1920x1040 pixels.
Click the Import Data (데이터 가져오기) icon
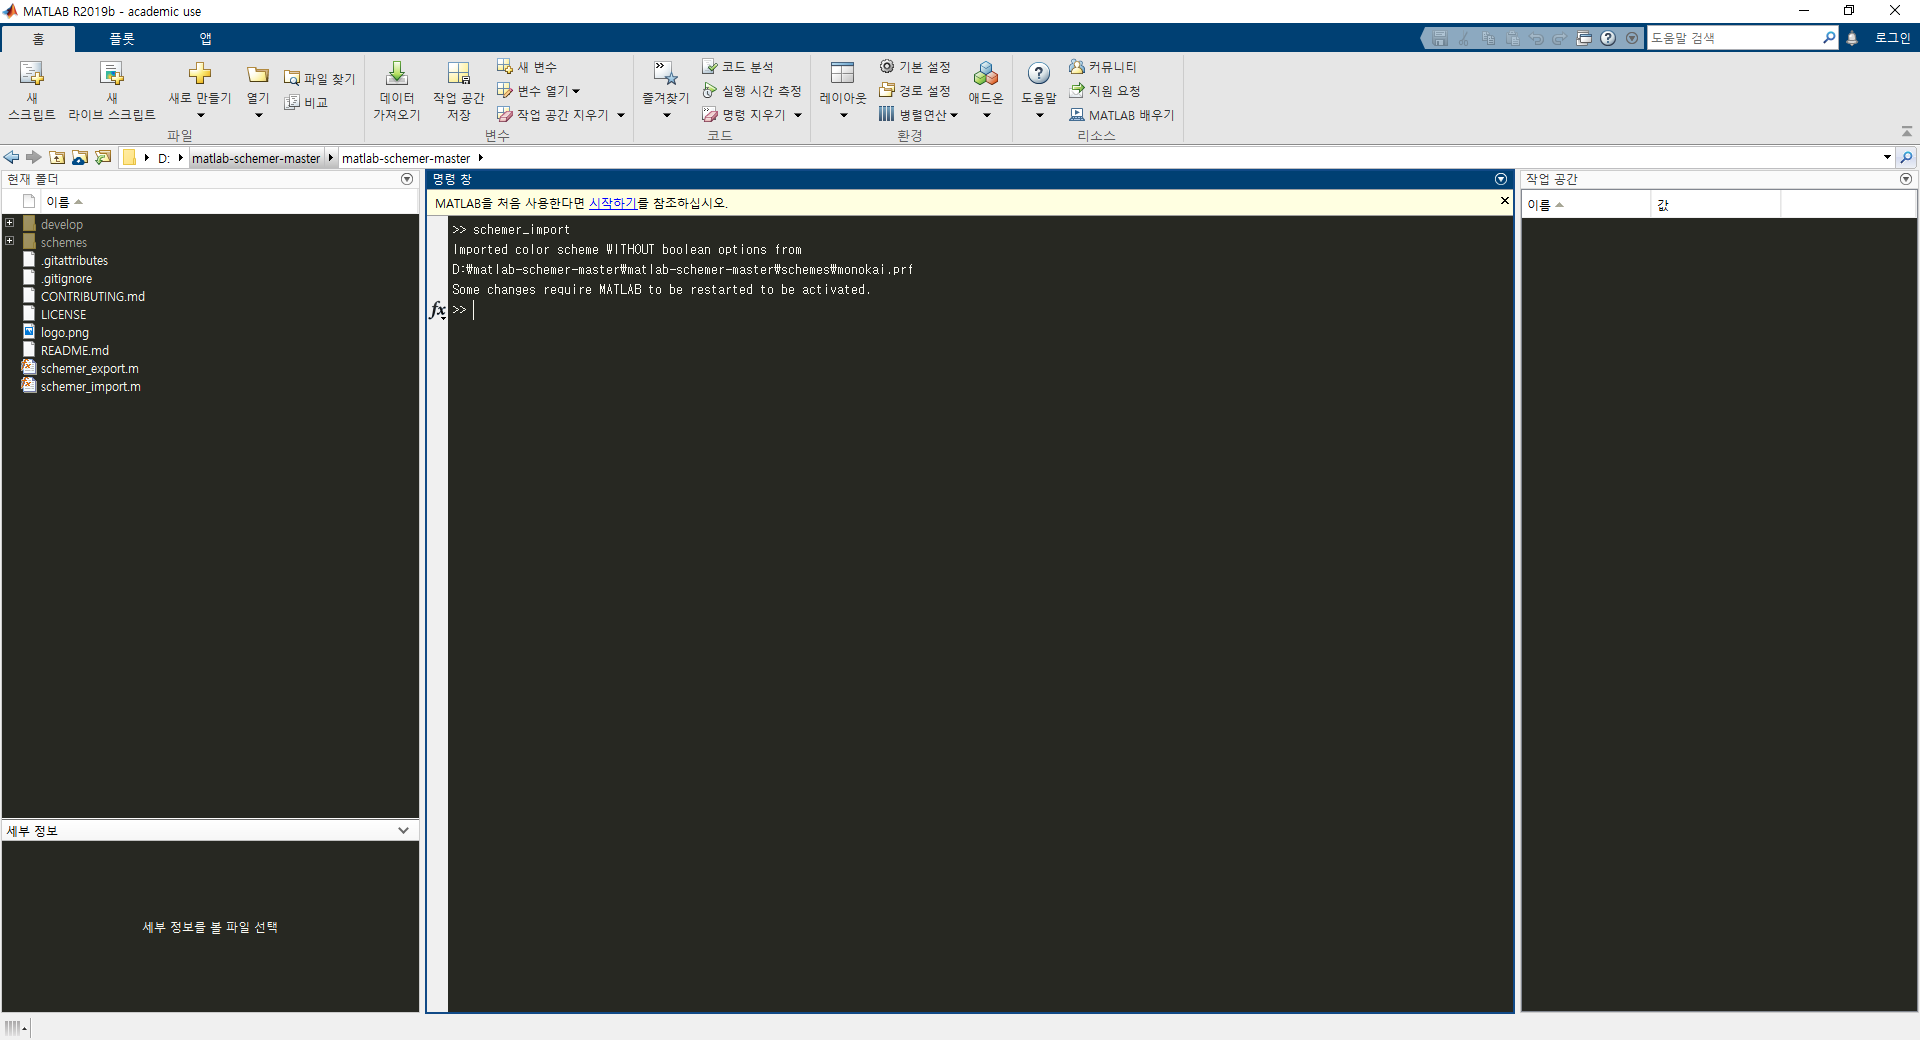tap(397, 73)
